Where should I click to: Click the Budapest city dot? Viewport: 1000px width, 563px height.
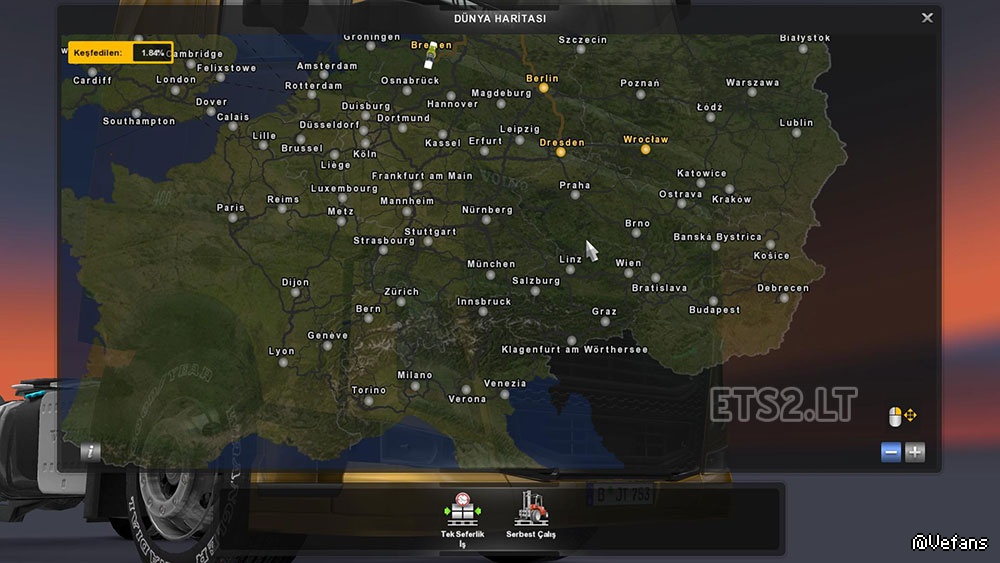[714, 301]
